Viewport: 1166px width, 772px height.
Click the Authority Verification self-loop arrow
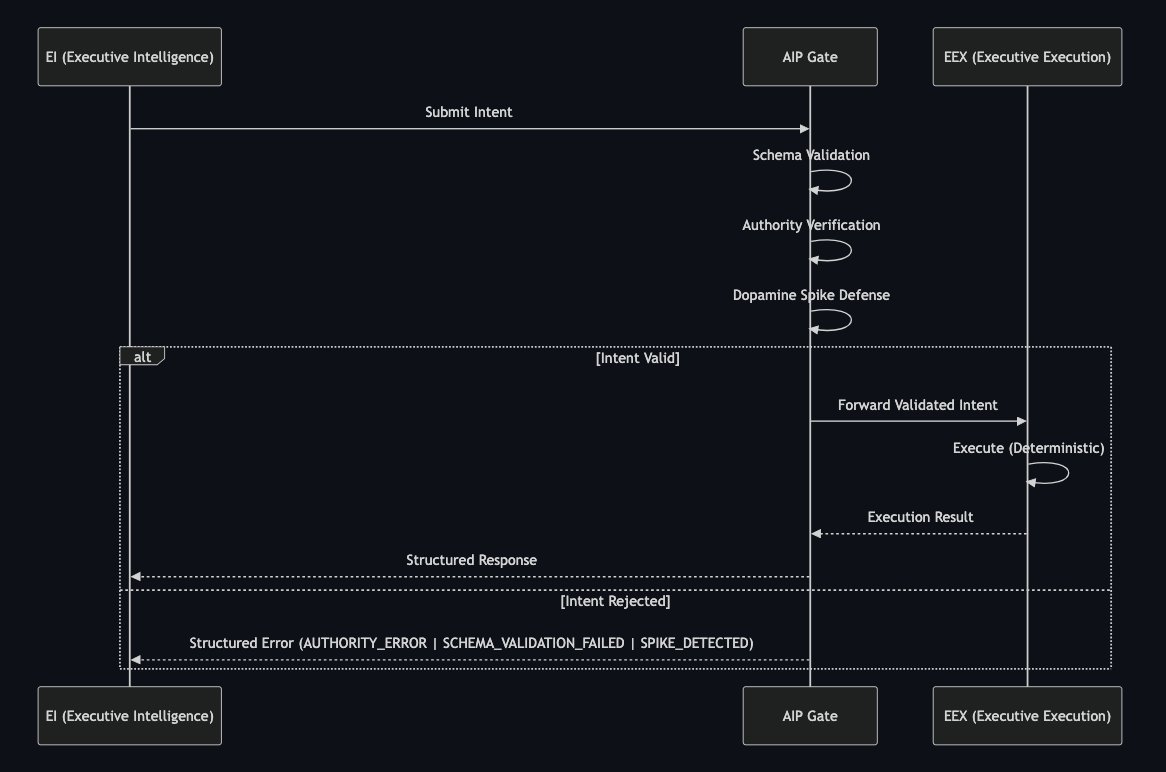pos(831,251)
